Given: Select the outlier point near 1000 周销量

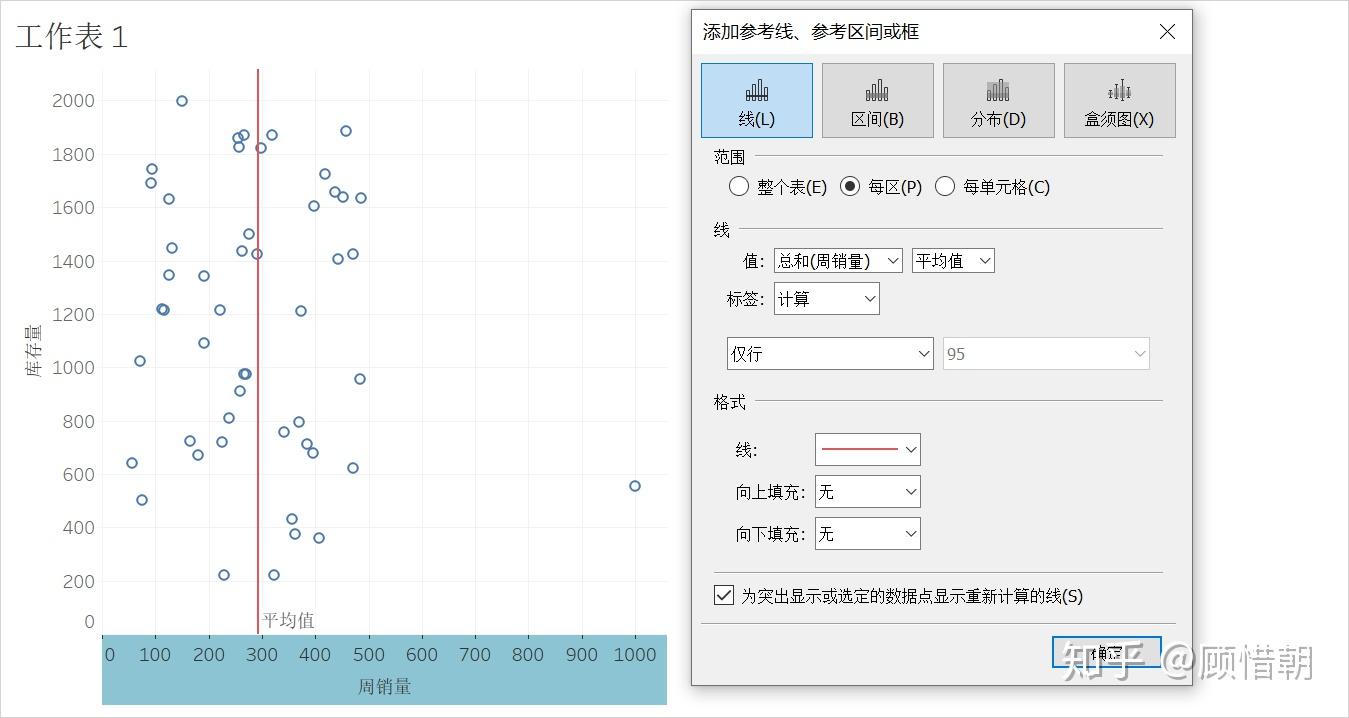Looking at the screenshot, I should click(634, 485).
